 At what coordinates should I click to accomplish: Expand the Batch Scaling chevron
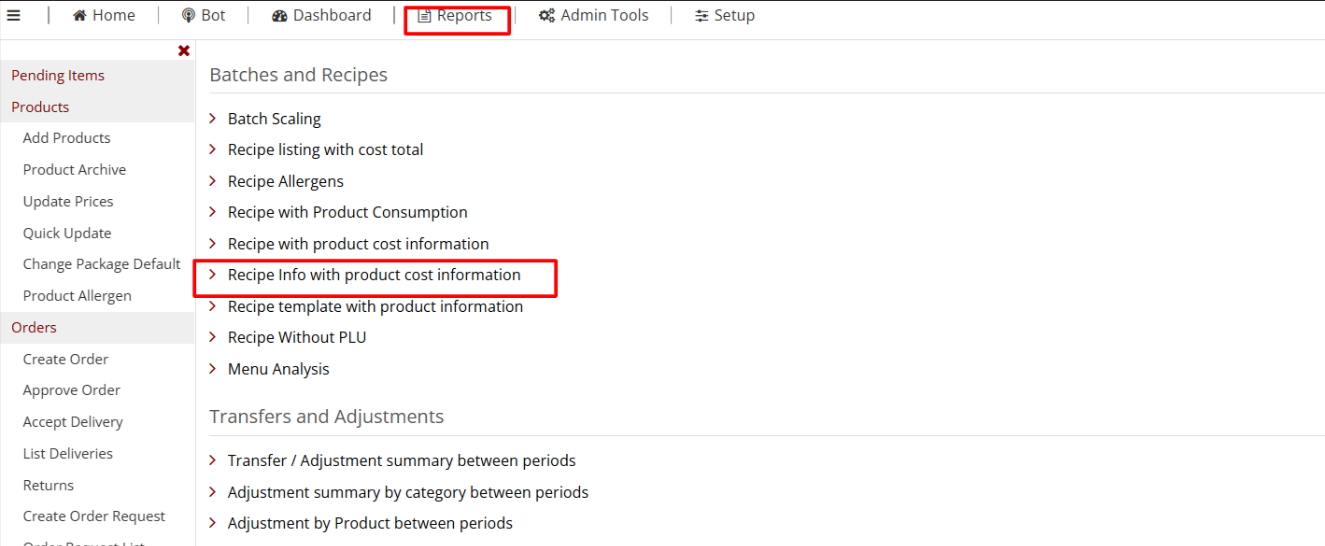(213, 119)
